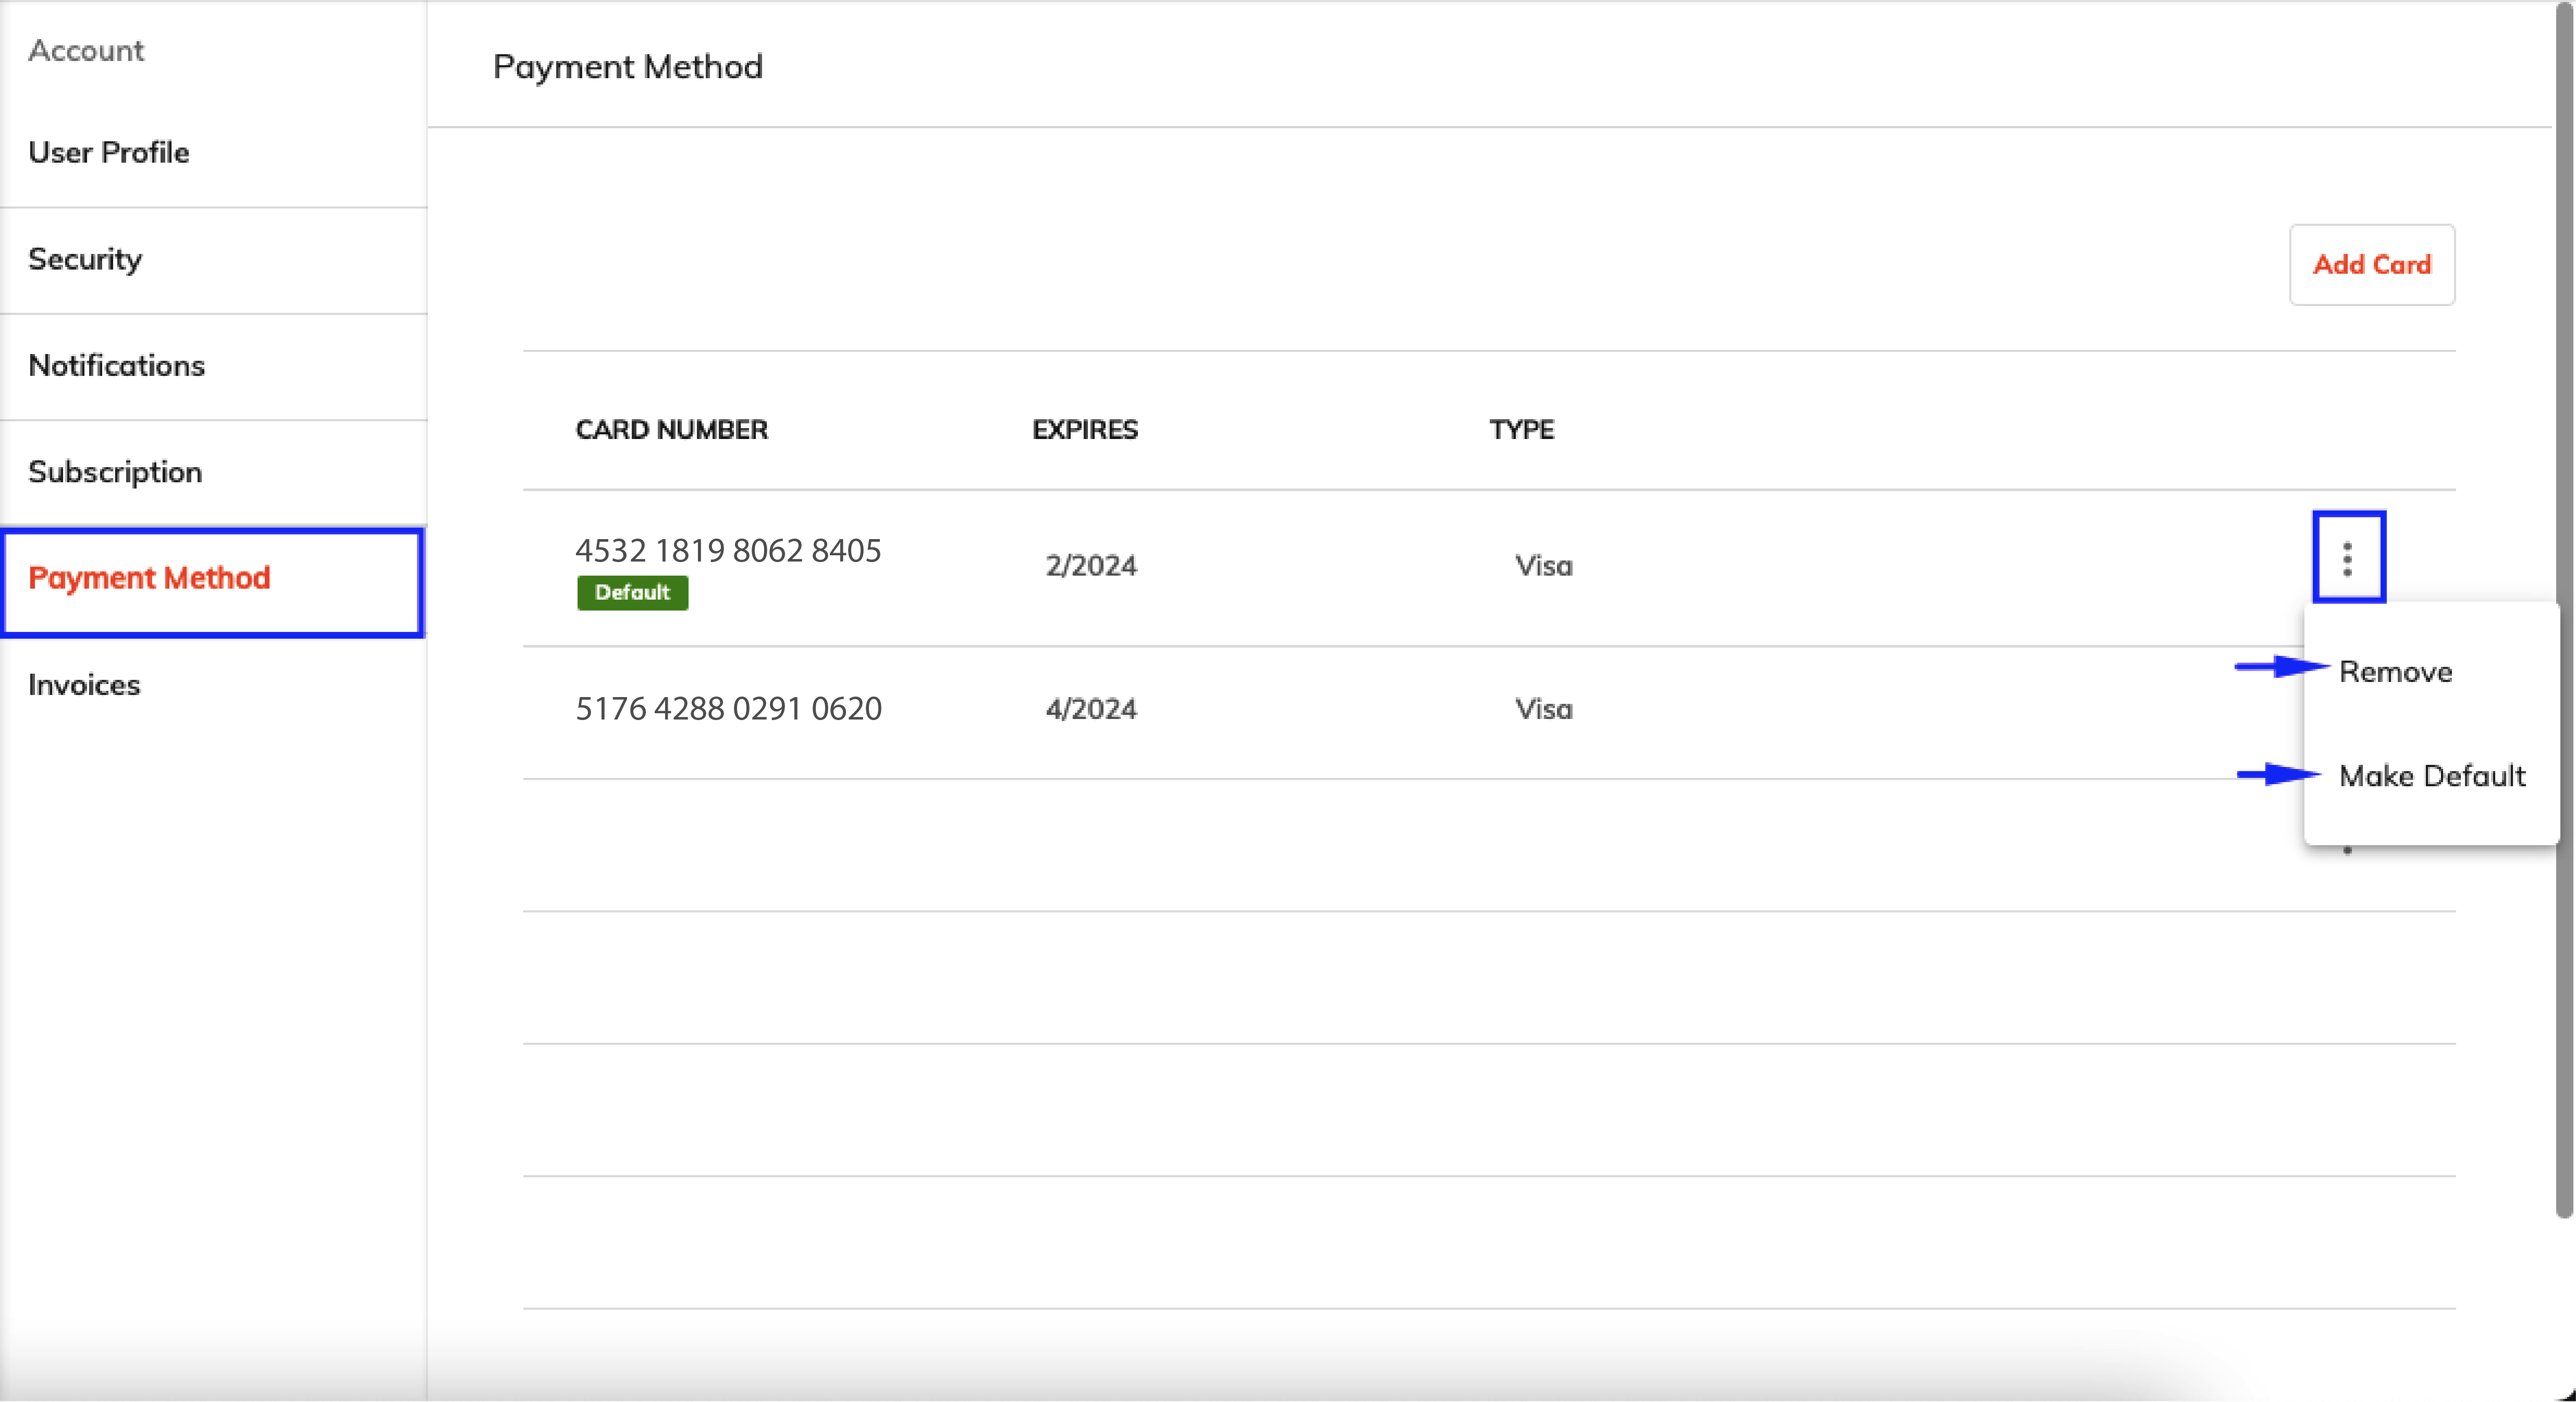Click the CARD NUMBER column header

point(671,430)
